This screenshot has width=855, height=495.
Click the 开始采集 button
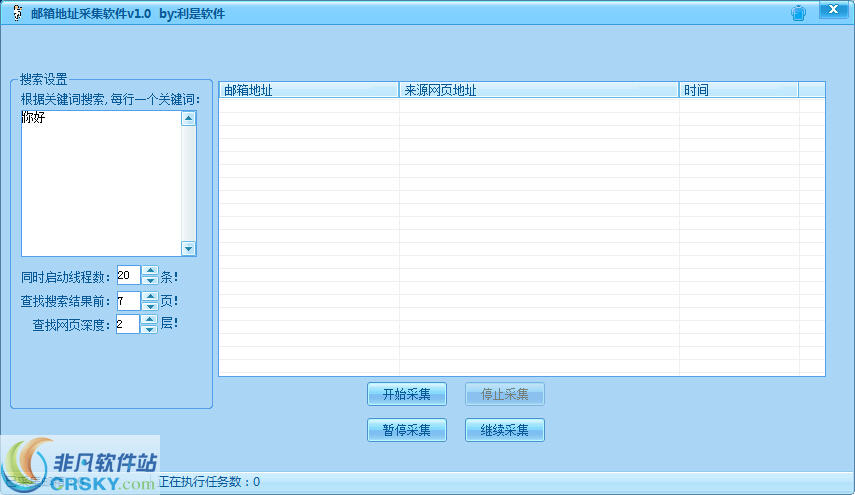[x=407, y=394]
